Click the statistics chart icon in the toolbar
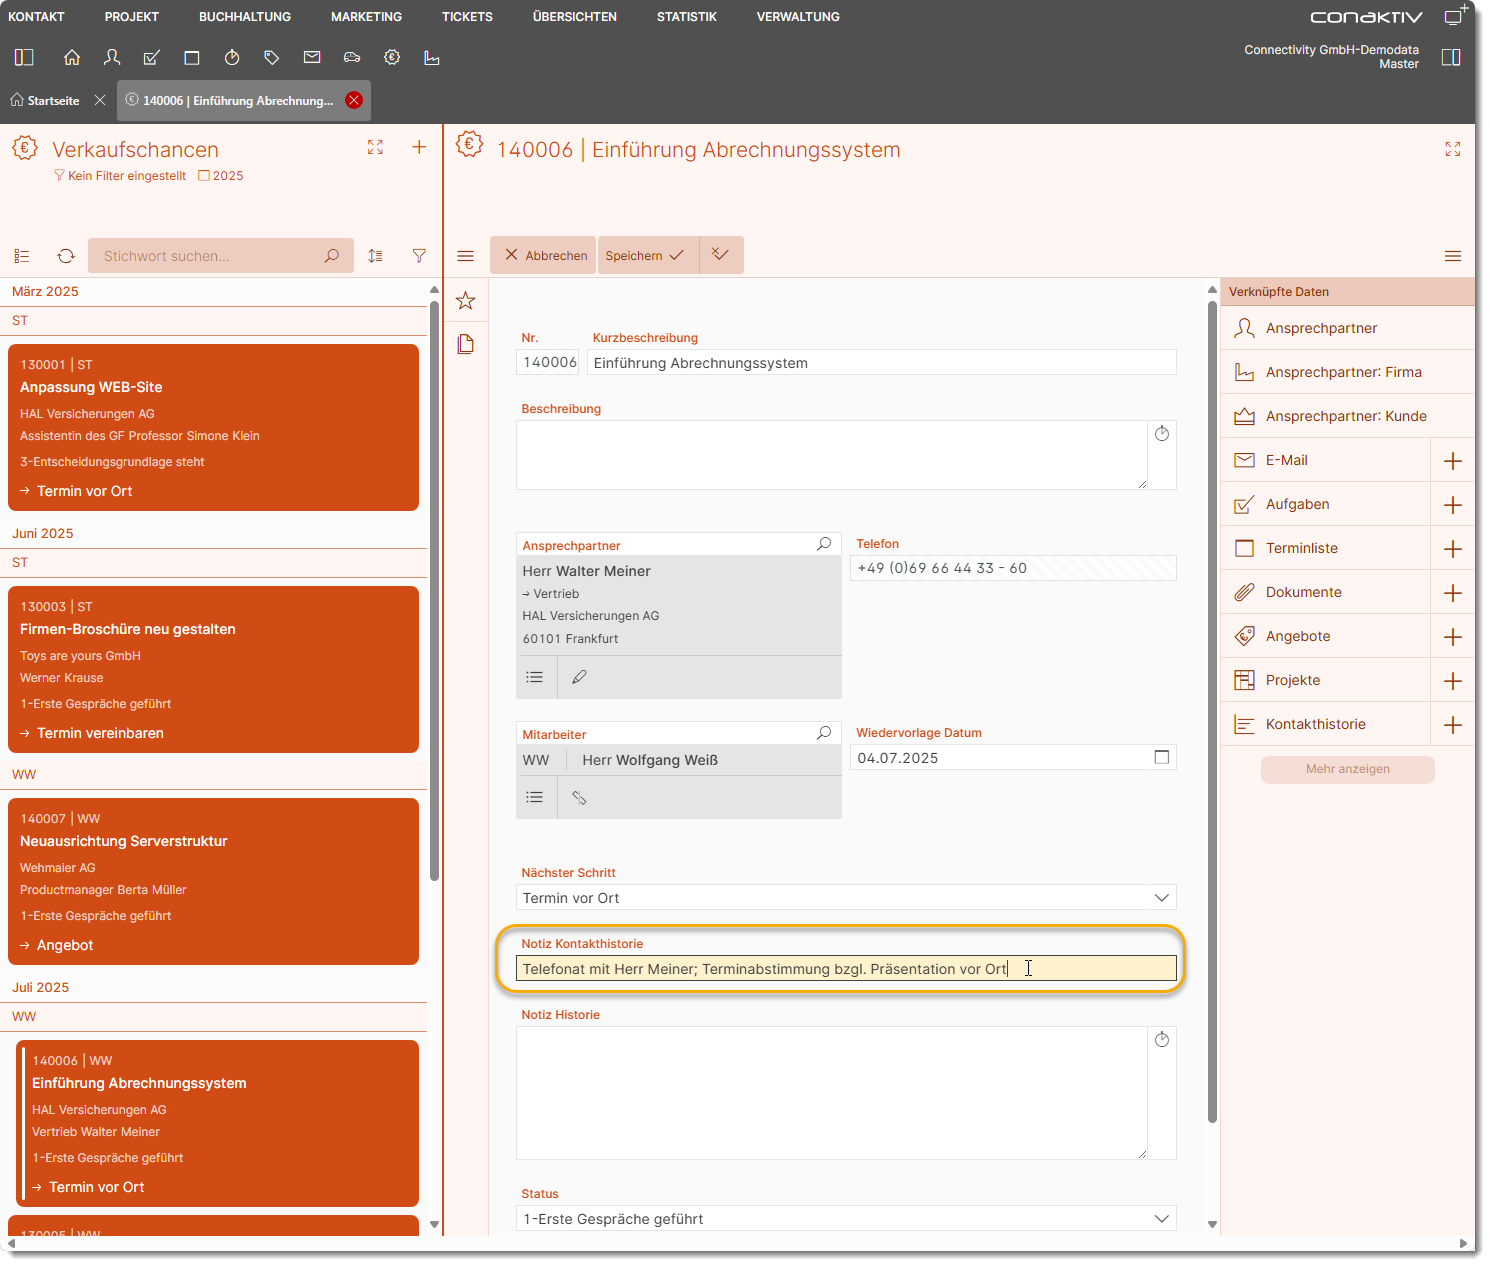The width and height of the screenshot is (1490, 1266). point(432,58)
